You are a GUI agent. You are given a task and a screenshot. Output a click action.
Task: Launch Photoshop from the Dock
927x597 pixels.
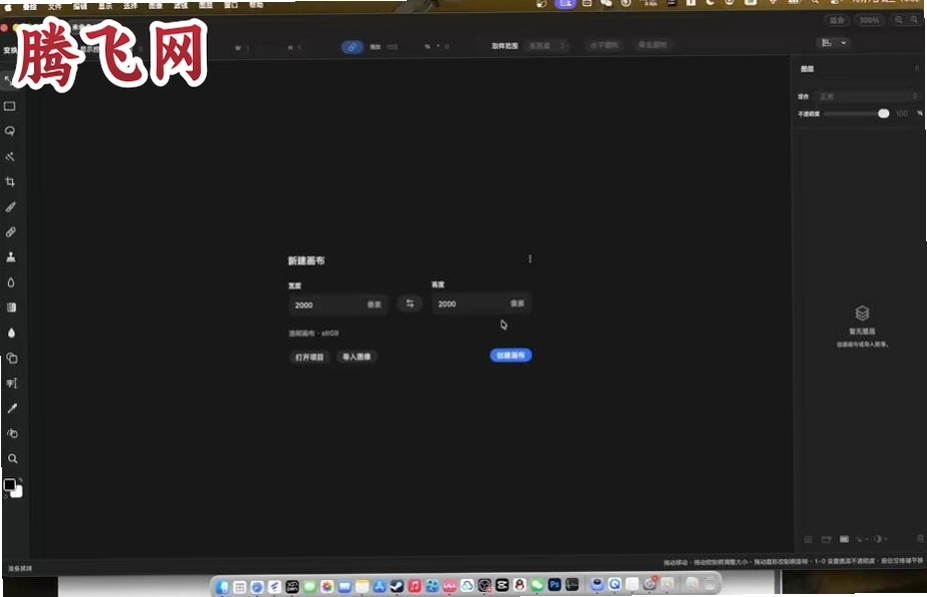tap(554, 585)
